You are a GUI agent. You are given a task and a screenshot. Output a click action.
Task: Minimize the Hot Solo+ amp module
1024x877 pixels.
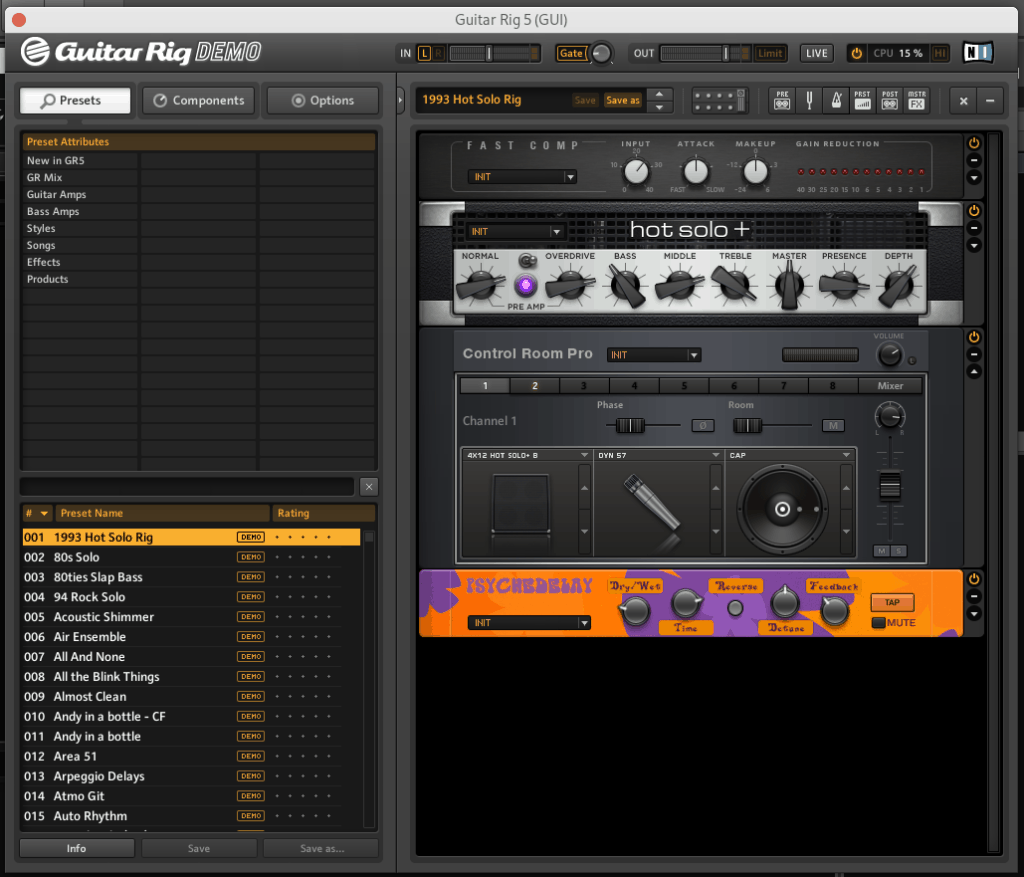[x=974, y=228]
